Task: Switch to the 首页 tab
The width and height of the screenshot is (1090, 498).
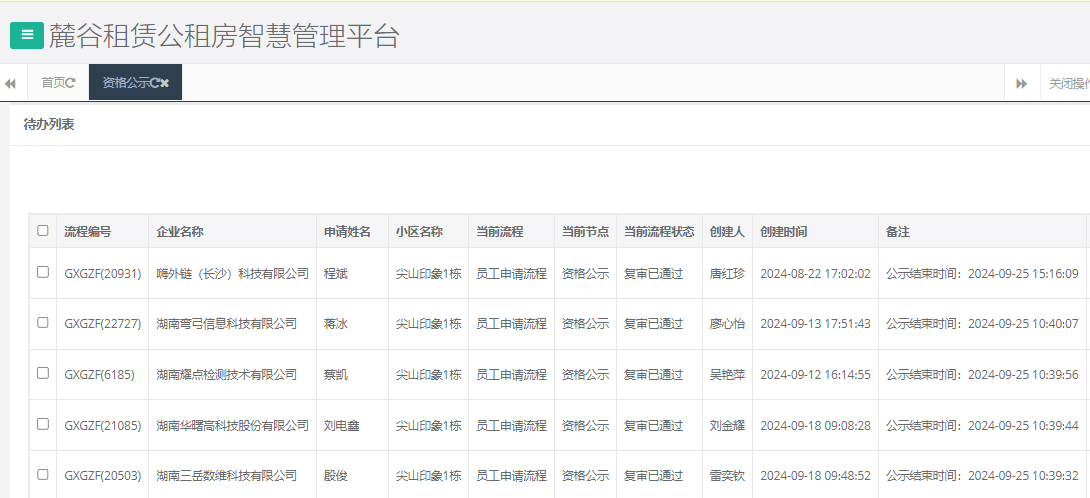Action: 52,83
